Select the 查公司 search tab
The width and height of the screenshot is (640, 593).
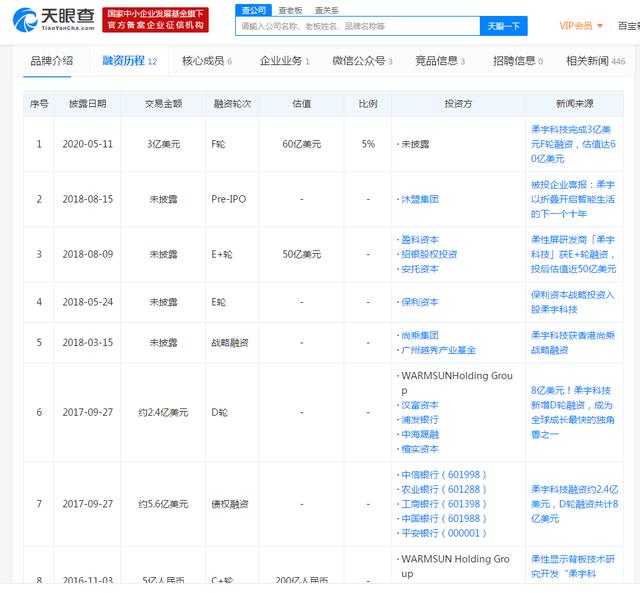click(256, 9)
